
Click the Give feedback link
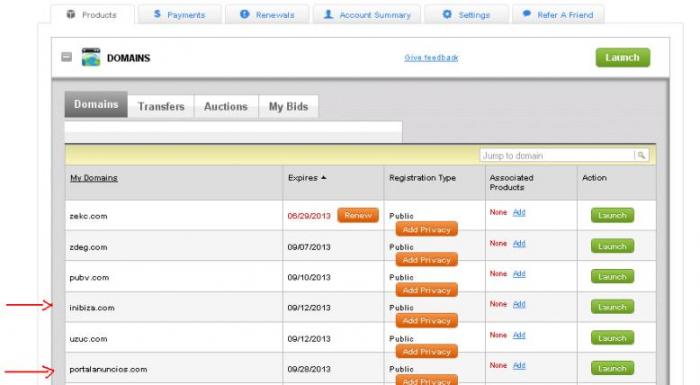[x=431, y=58]
